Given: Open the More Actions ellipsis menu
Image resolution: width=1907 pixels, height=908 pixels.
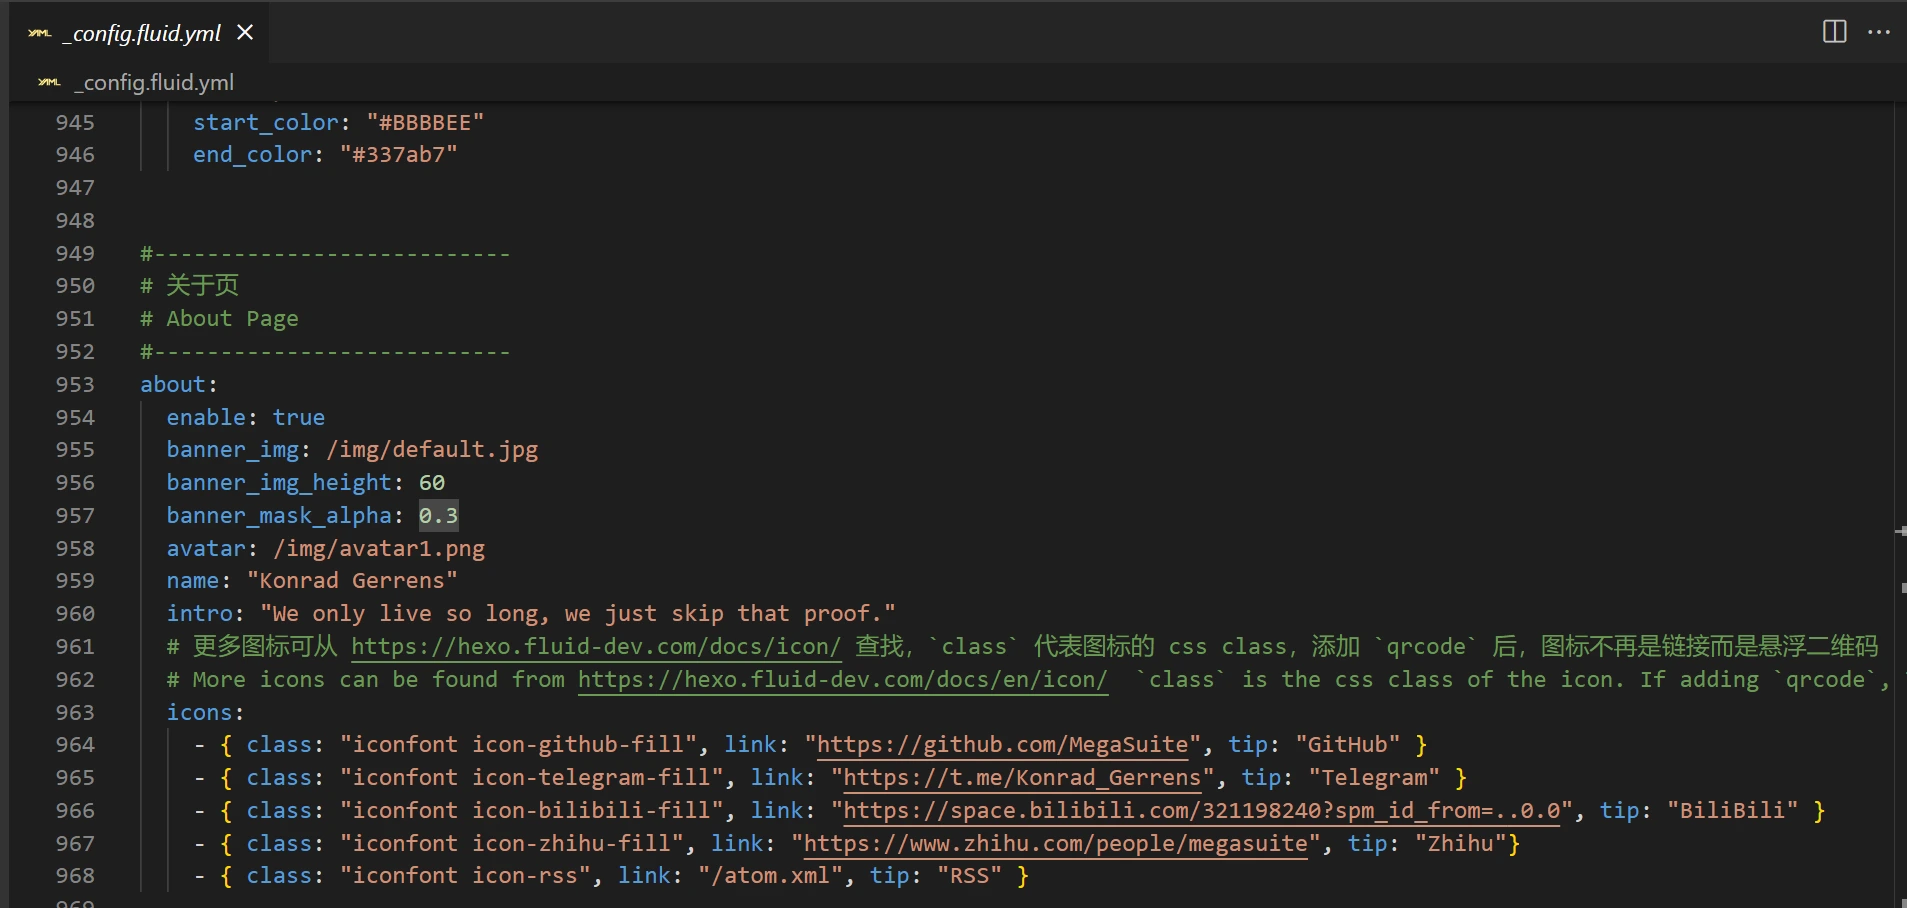Looking at the screenshot, I should coord(1878,32).
